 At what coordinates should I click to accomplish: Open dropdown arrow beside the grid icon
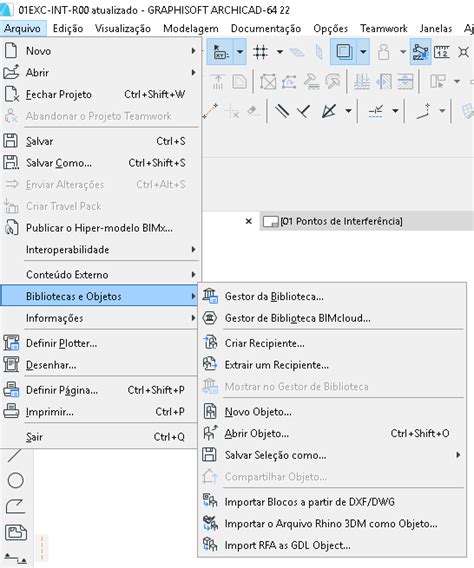click(280, 52)
